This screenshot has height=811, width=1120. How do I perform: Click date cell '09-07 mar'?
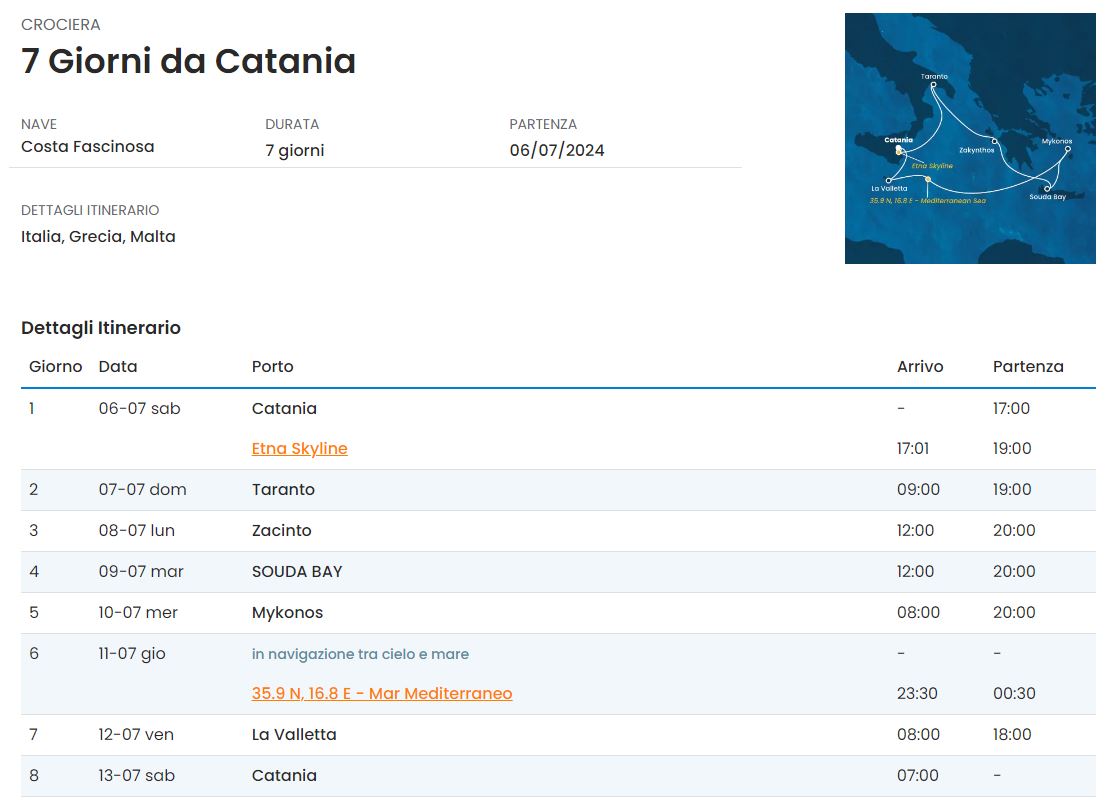pyautogui.click(x=141, y=572)
